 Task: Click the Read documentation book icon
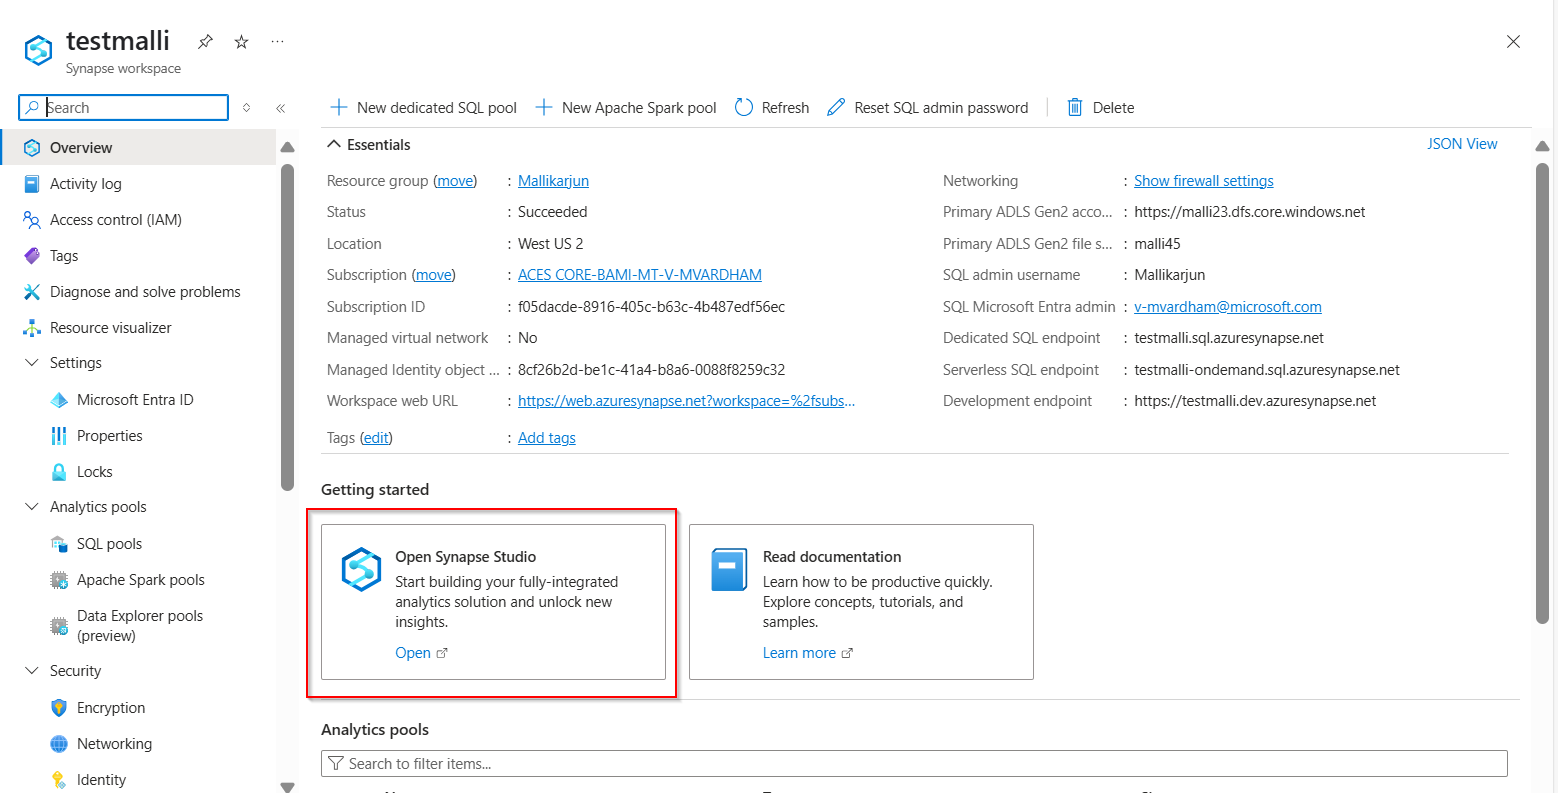tap(729, 570)
